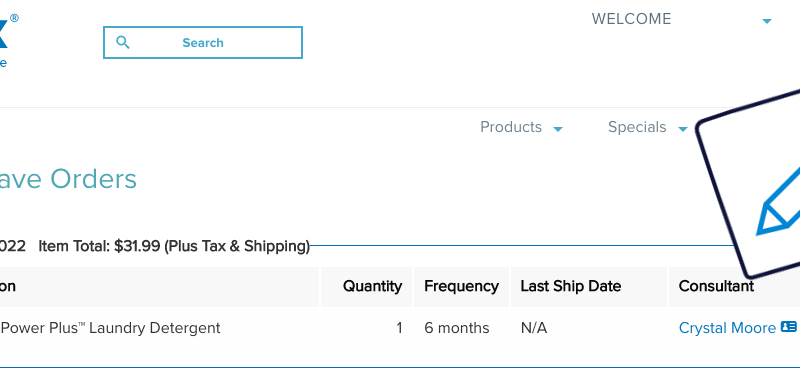The width and height of the screenshot is (800, 388).
Task: Expand the Products menu arrow
Action: [x=558, y=129]
